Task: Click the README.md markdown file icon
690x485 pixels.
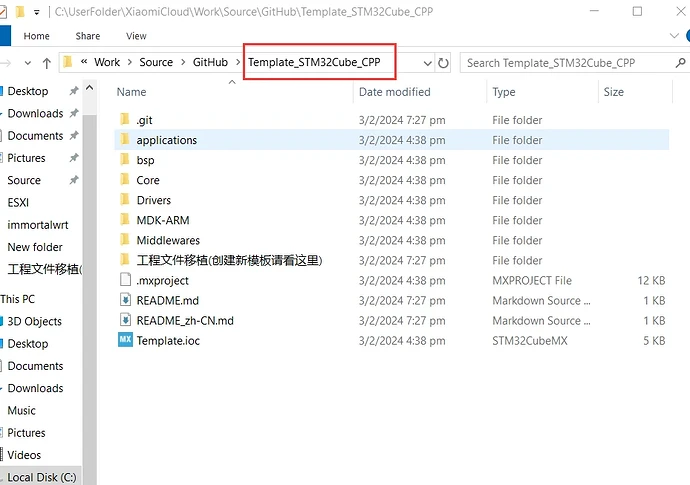Action: pyautogui.click(x=125, y=301)
